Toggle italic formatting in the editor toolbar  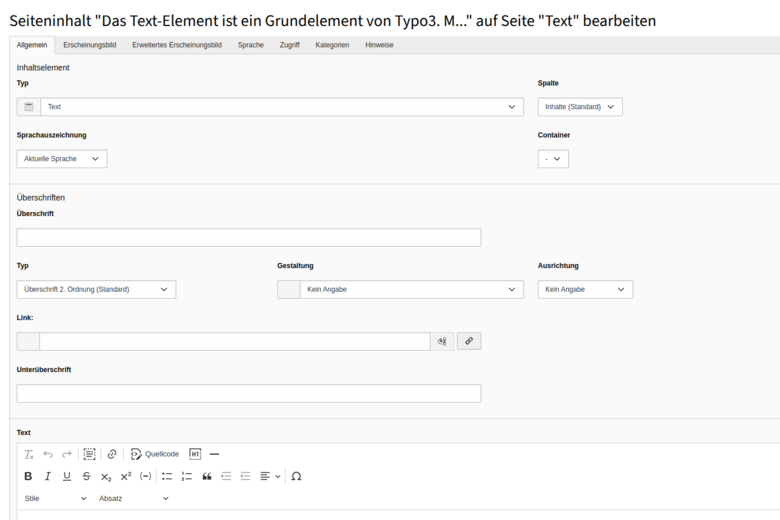[x=48, y=476]
